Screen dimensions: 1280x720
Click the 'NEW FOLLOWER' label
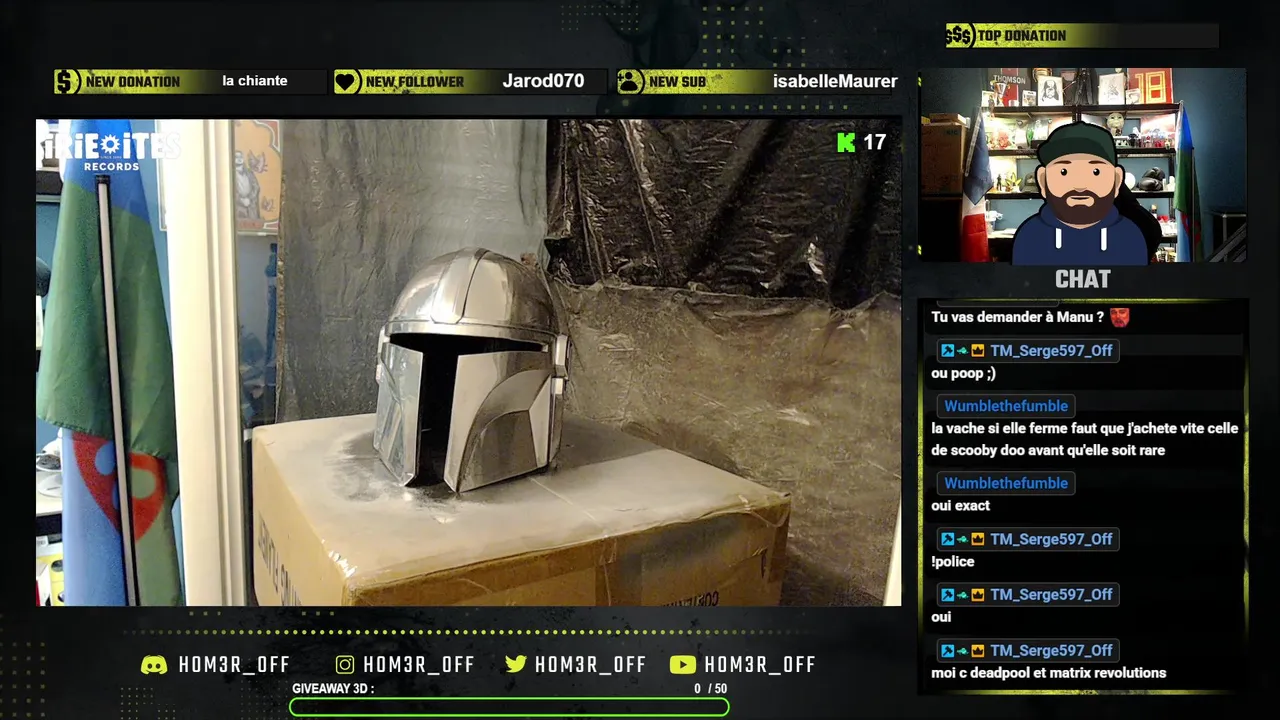[415, 82]
